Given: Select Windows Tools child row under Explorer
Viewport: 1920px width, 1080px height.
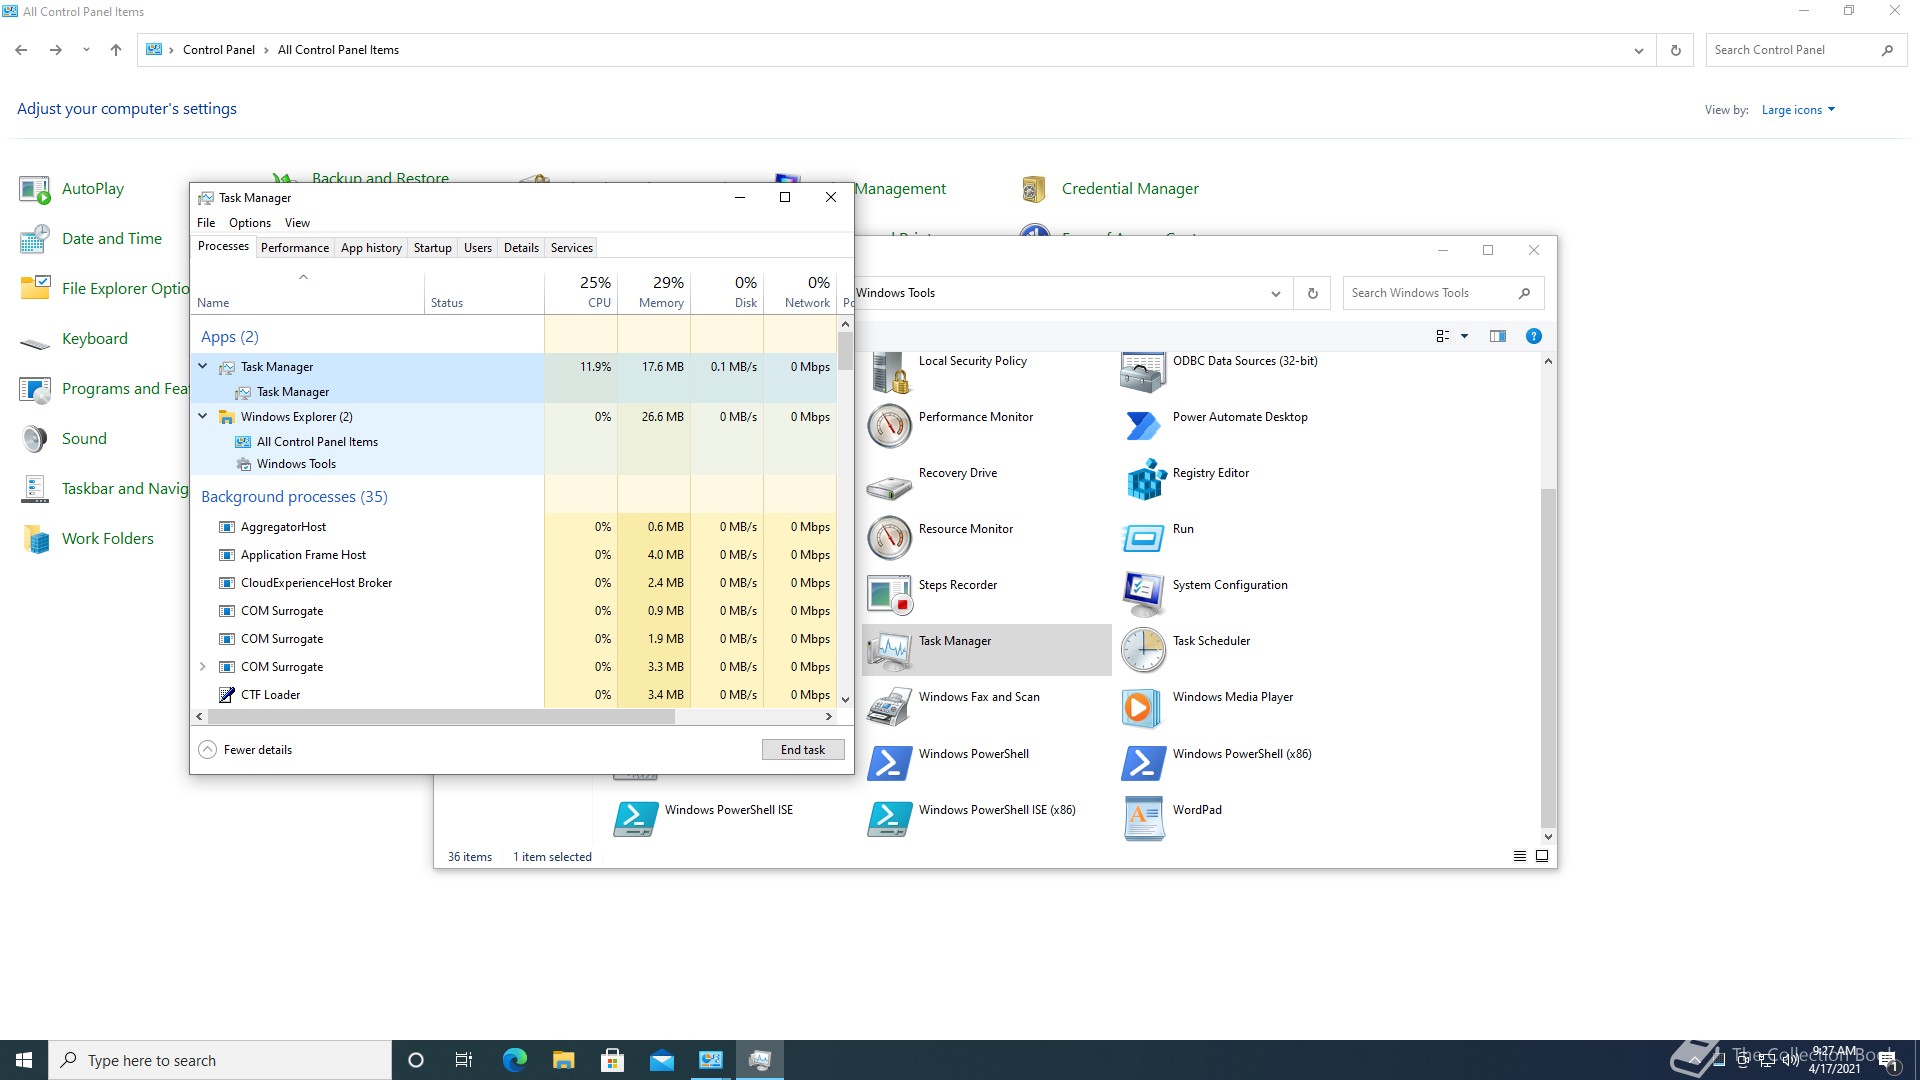Looking at the screenshot, I should tap(367, 464).
